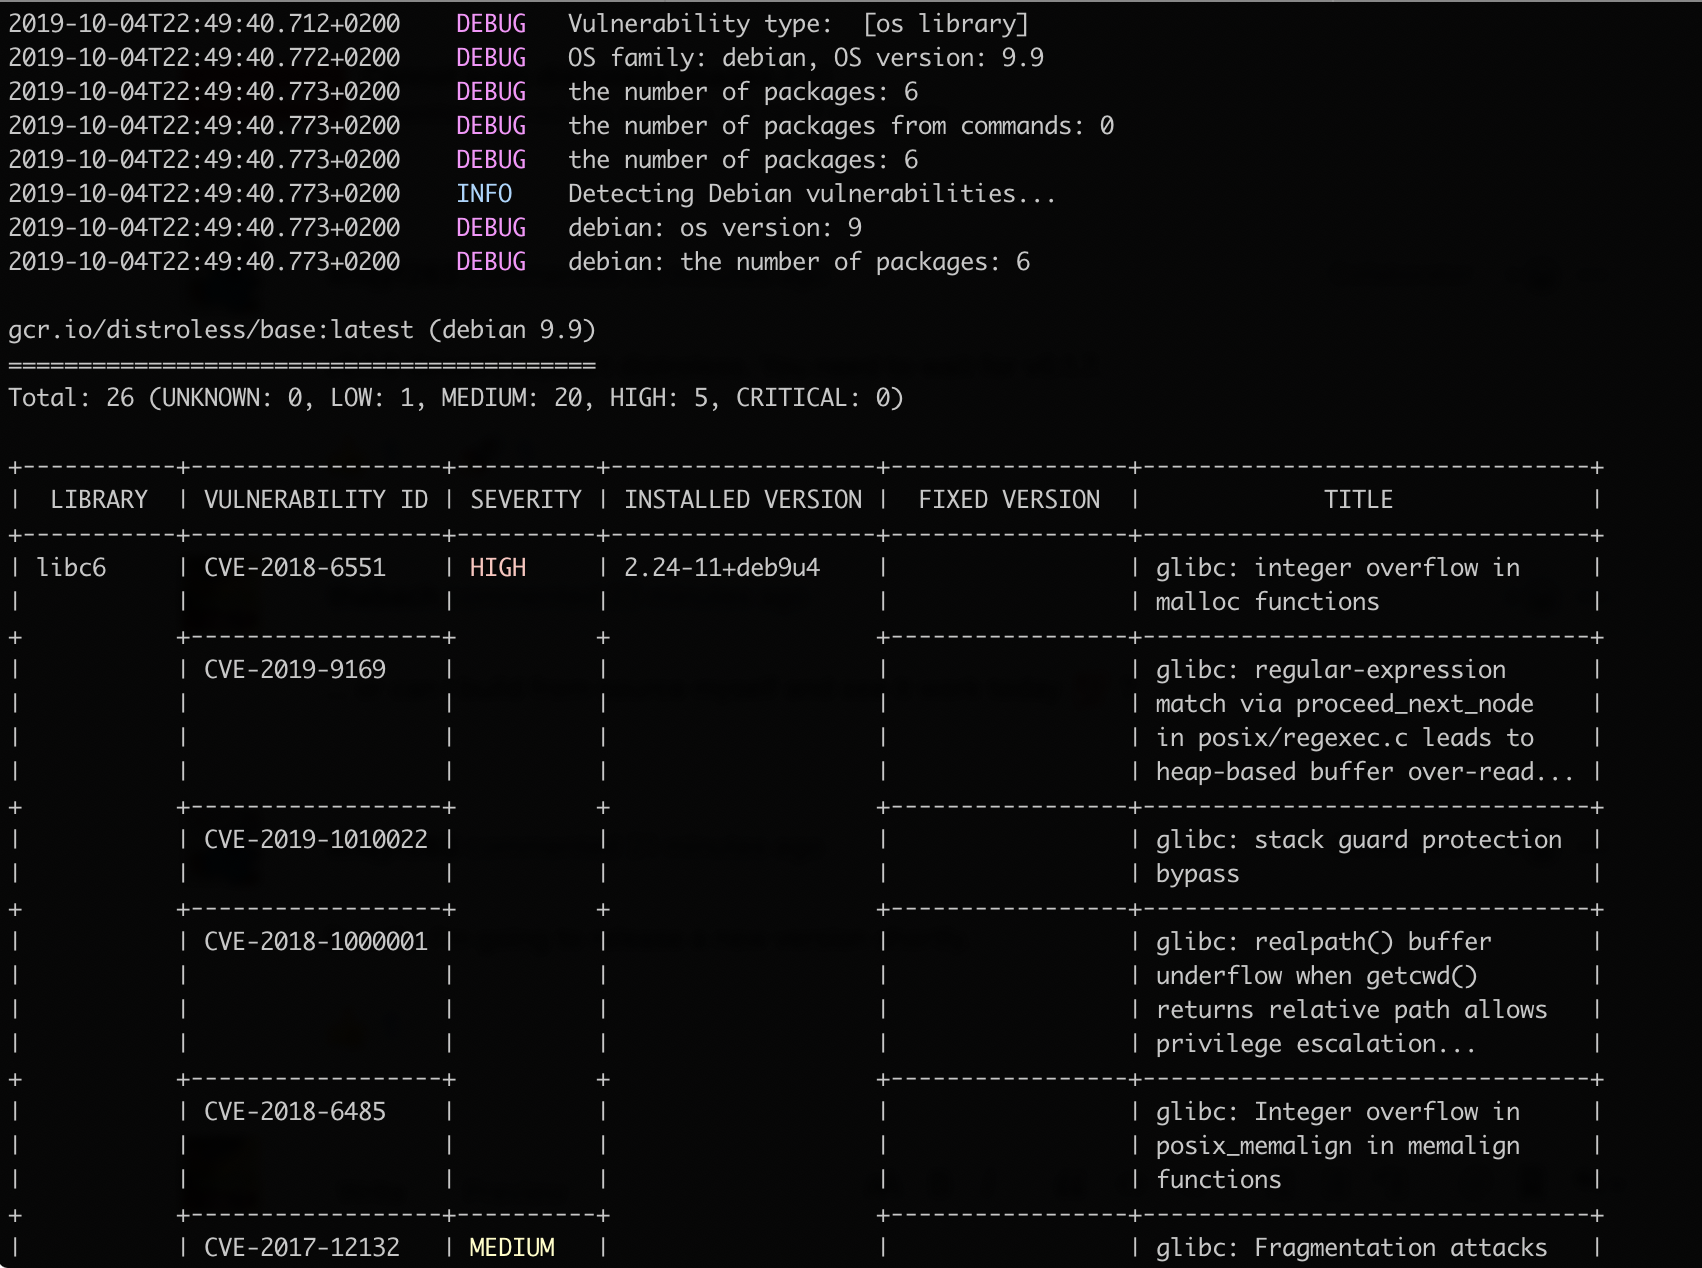Viewport: 1702px width, 1268px height.
Task: Click 'glibc: regular-expression' title text
Action: click(x=1331, y=670)
